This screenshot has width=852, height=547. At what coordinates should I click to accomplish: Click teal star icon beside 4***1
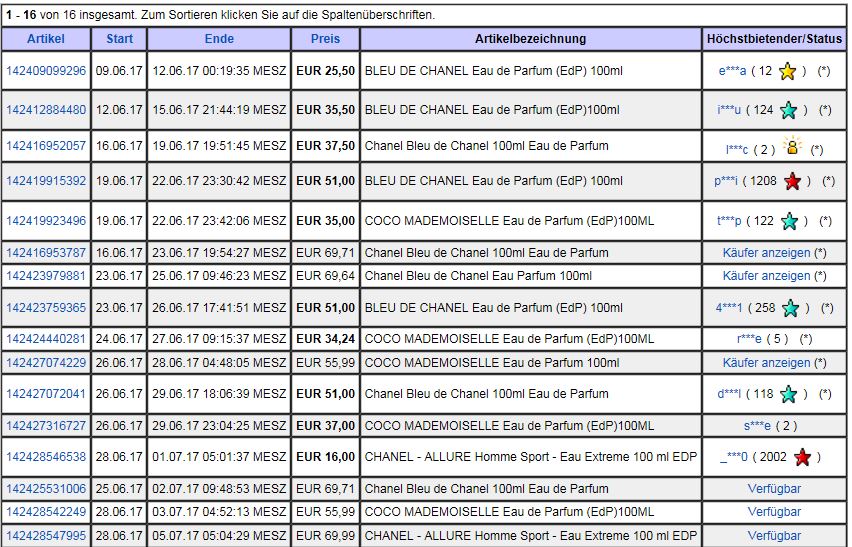[x=791, y=308]
